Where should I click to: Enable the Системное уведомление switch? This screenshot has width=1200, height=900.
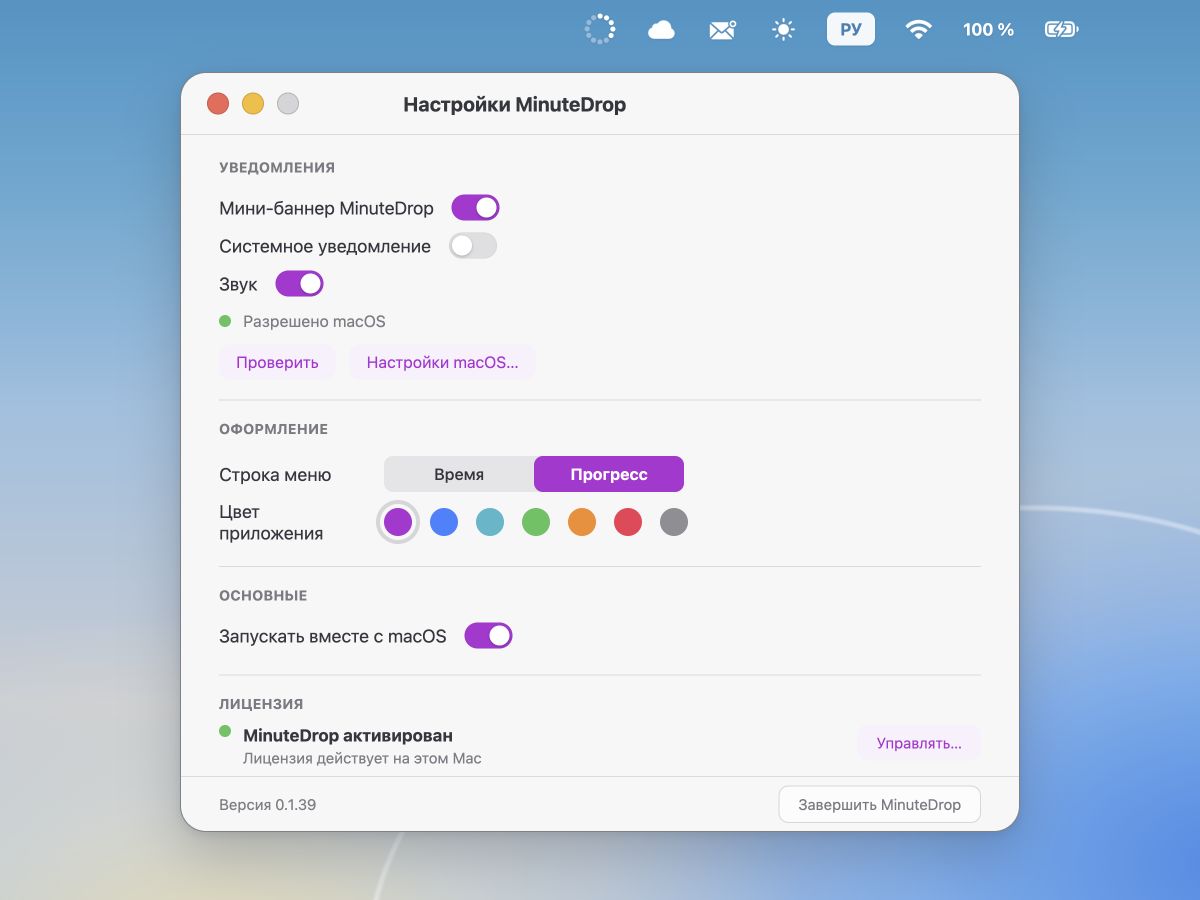(x=473, y=246)
